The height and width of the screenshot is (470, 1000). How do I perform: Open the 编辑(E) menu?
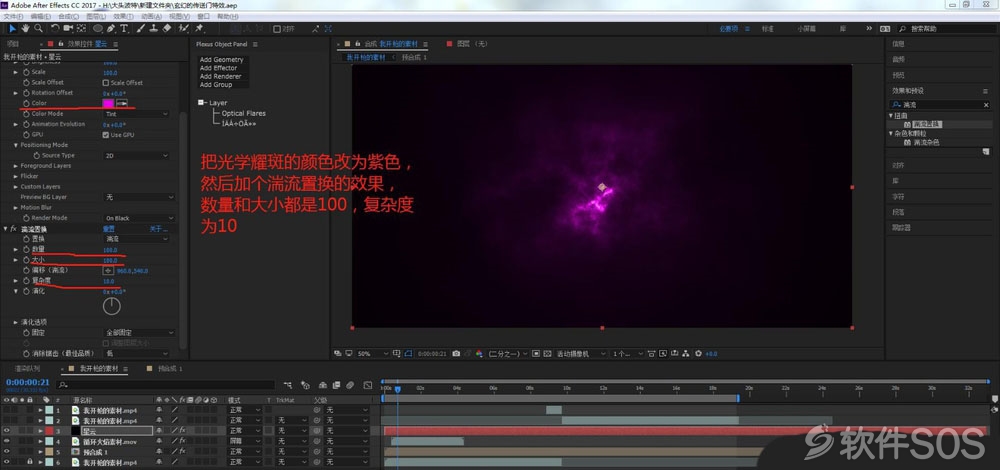pos(41,16)
